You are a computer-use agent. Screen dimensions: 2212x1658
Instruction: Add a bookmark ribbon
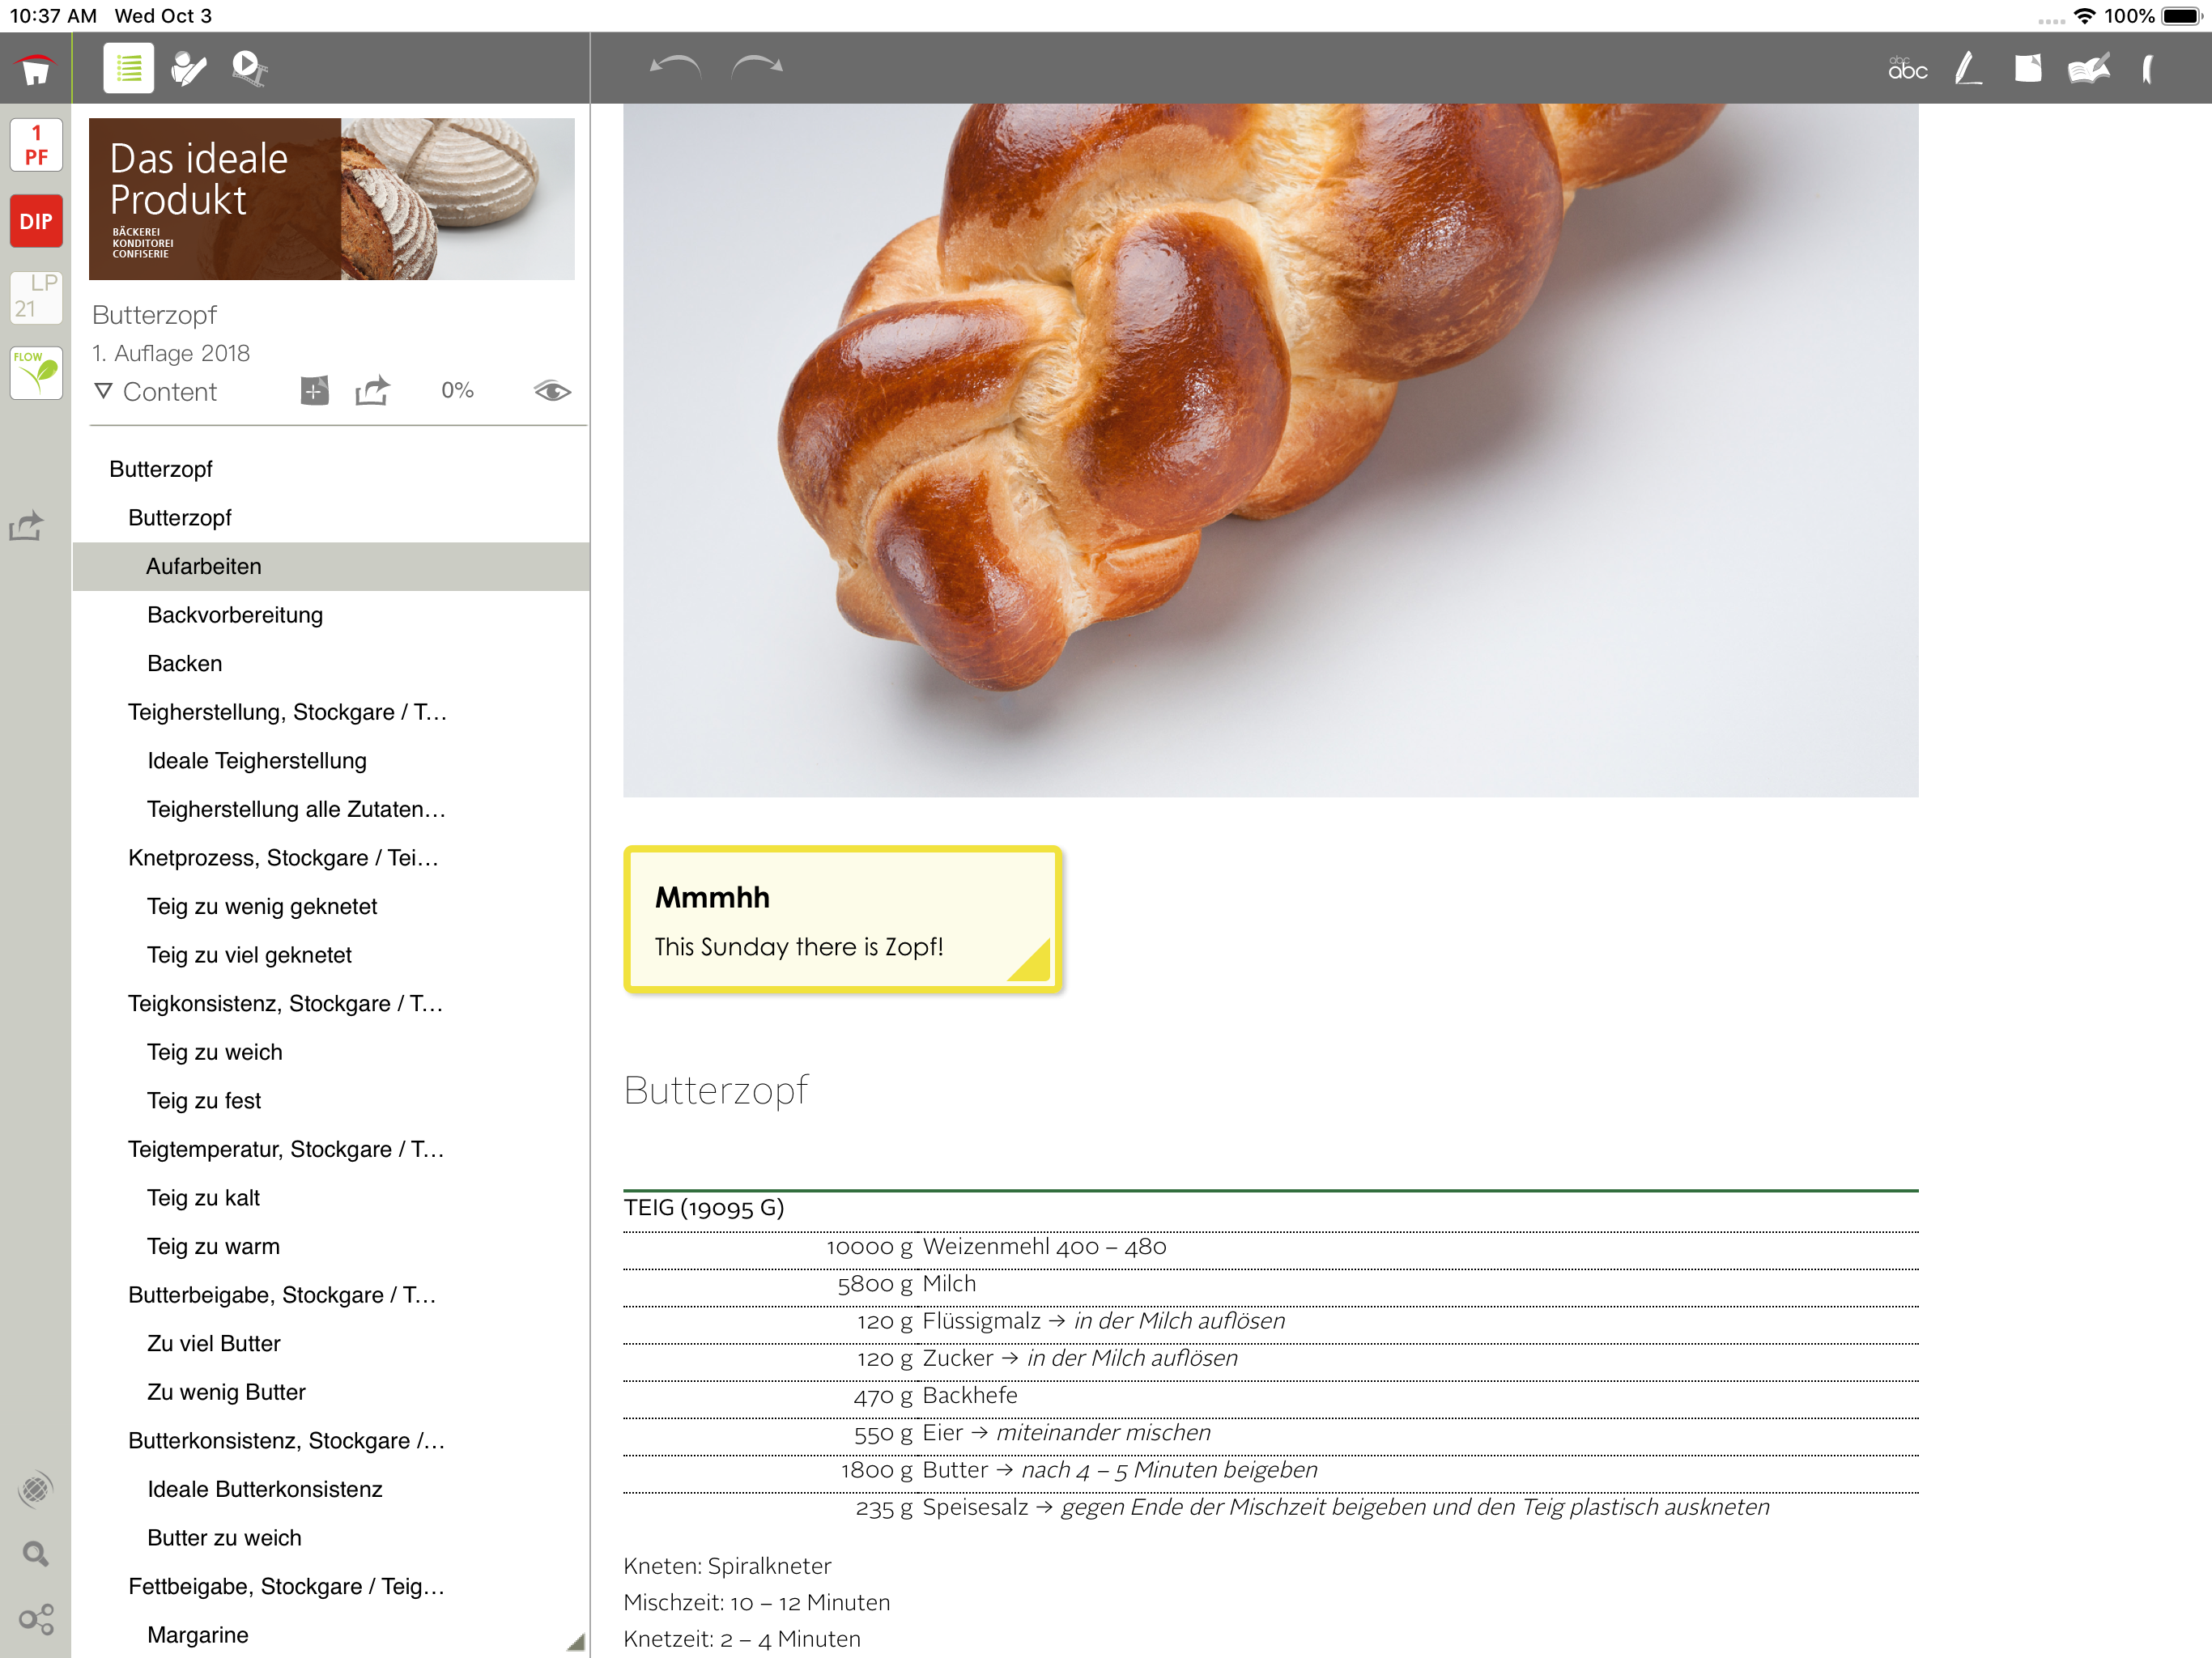(2148, 69)
